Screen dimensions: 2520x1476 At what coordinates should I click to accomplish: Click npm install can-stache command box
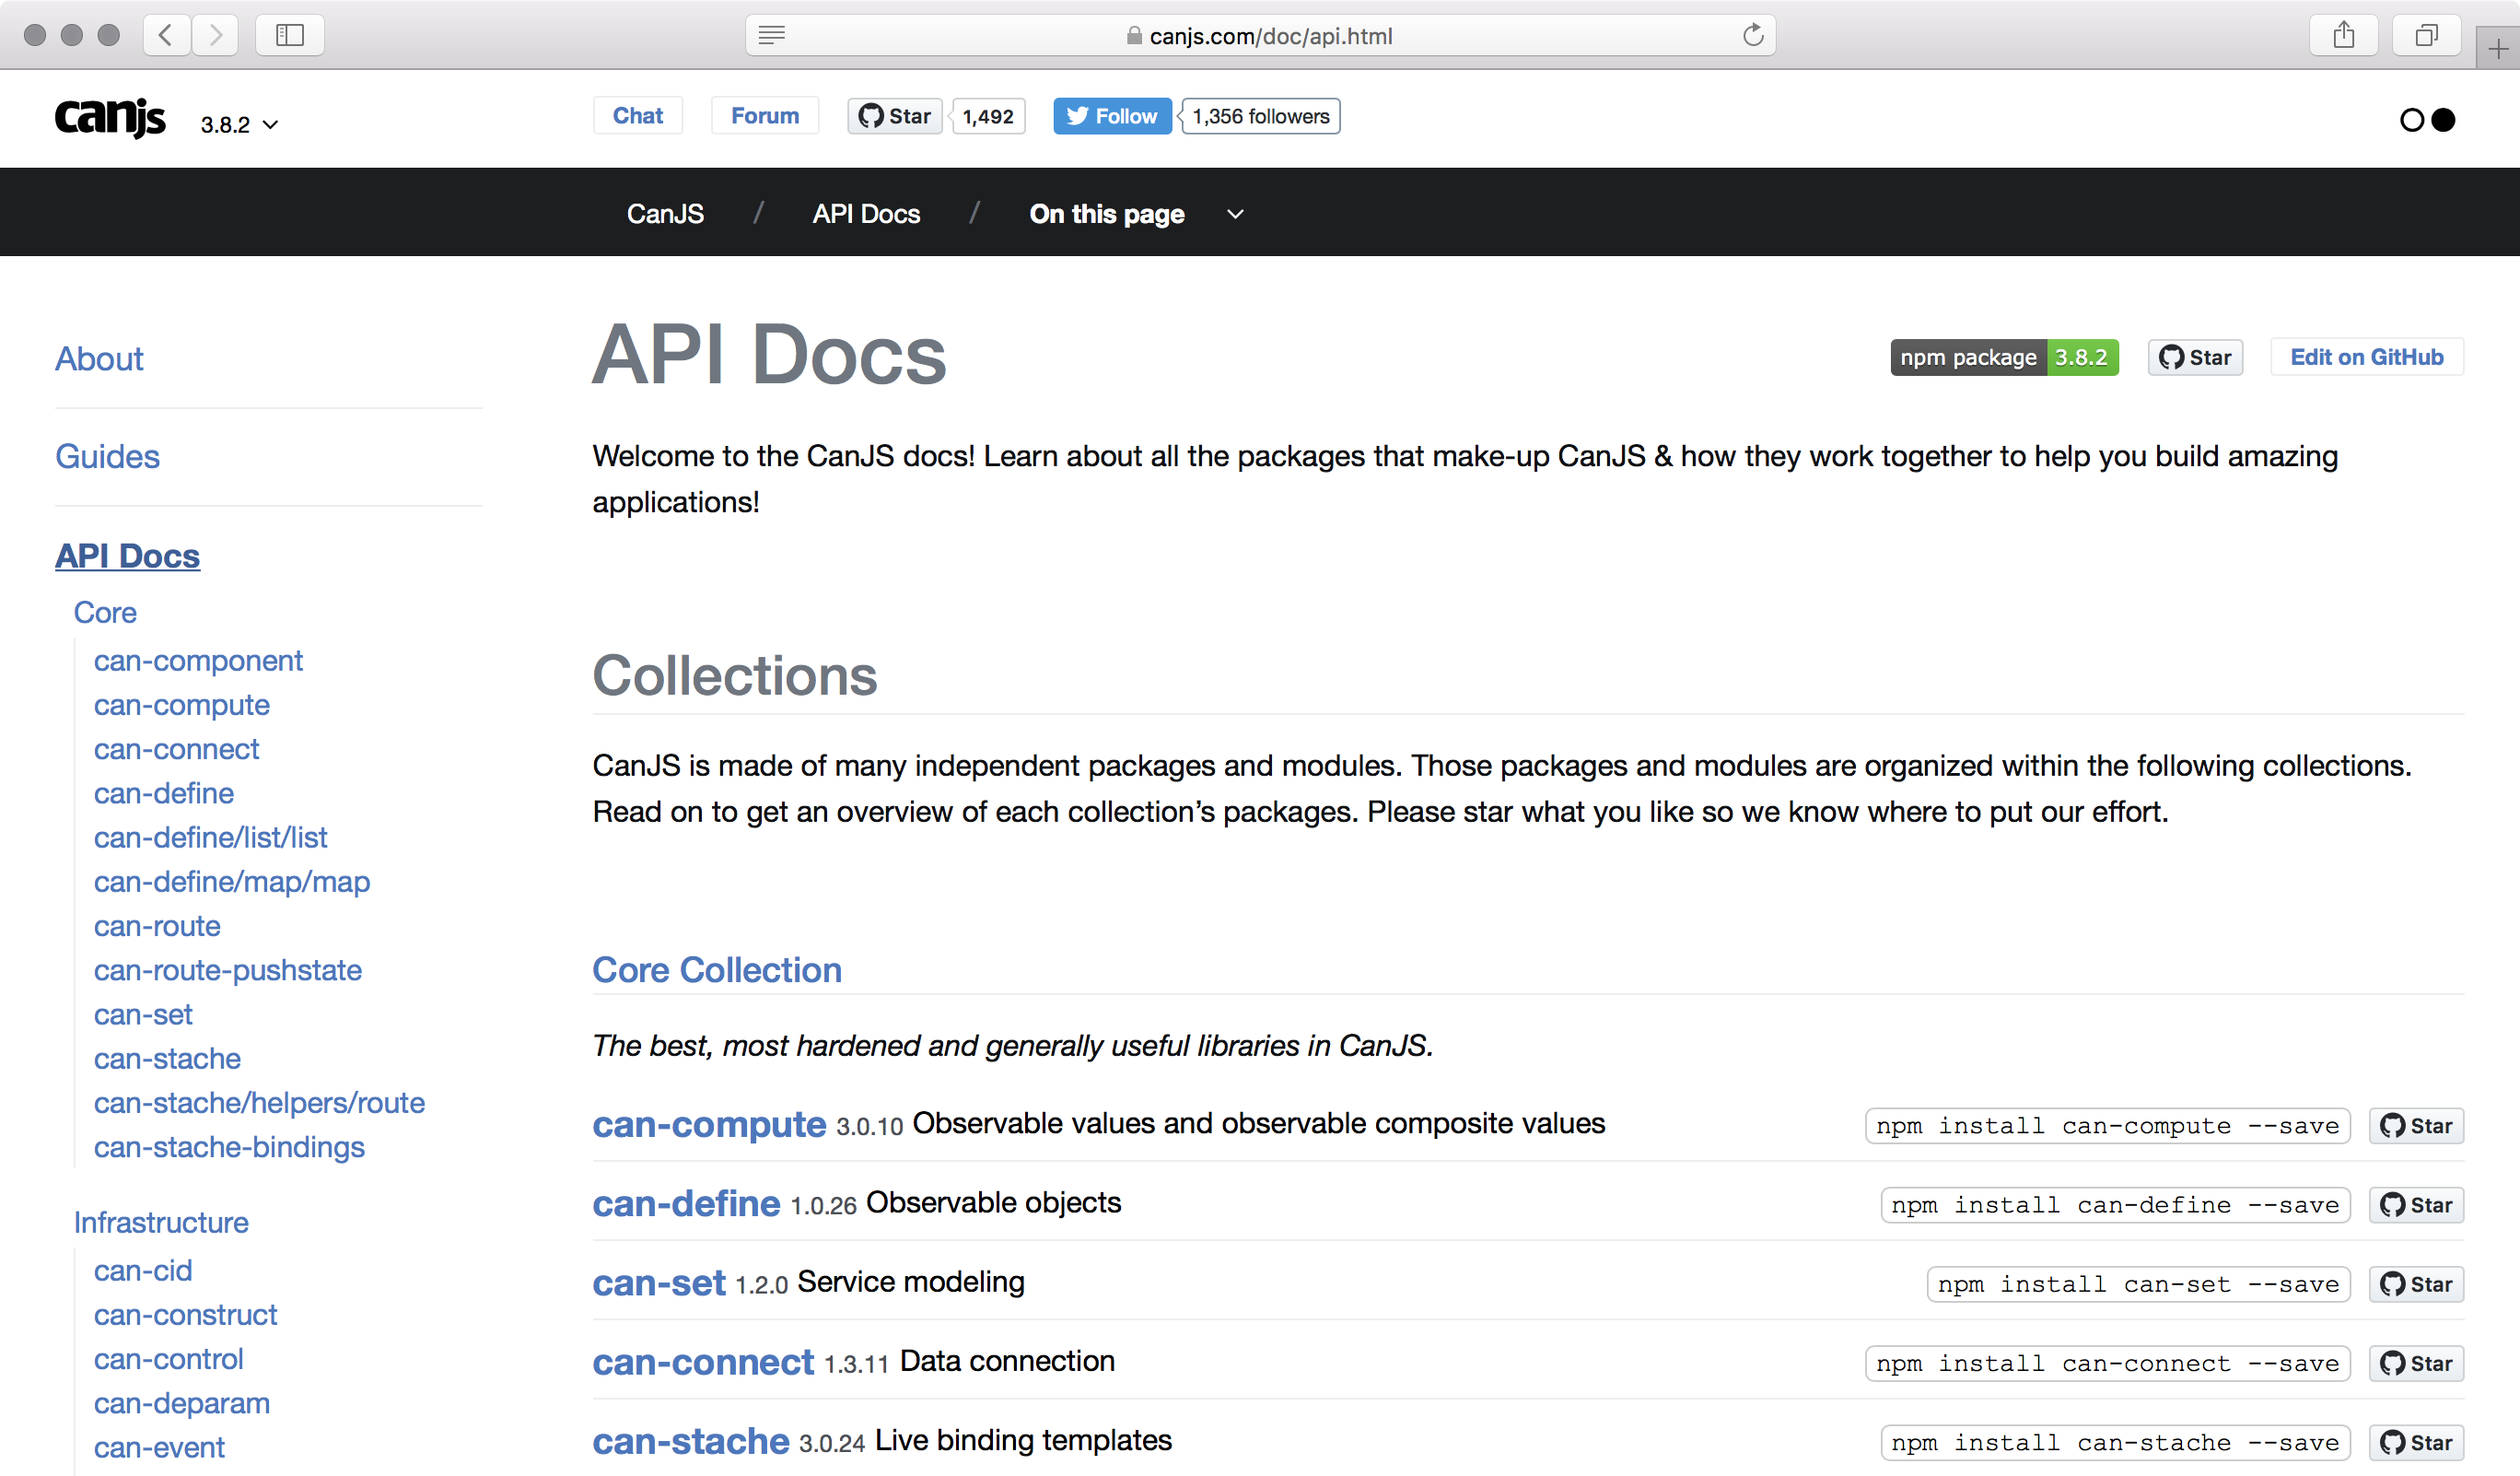[2115, 1442]
